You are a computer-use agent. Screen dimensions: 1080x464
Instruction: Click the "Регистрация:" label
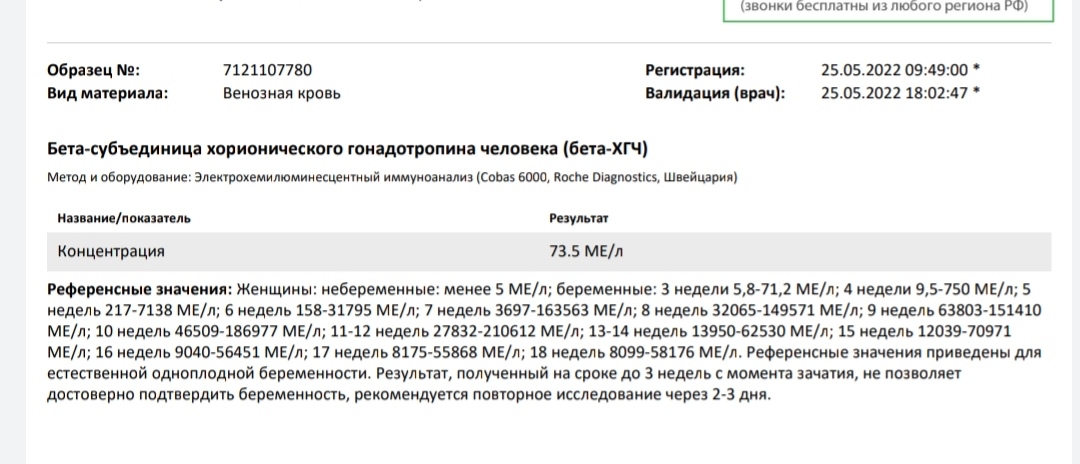click(x=696, y=70)
